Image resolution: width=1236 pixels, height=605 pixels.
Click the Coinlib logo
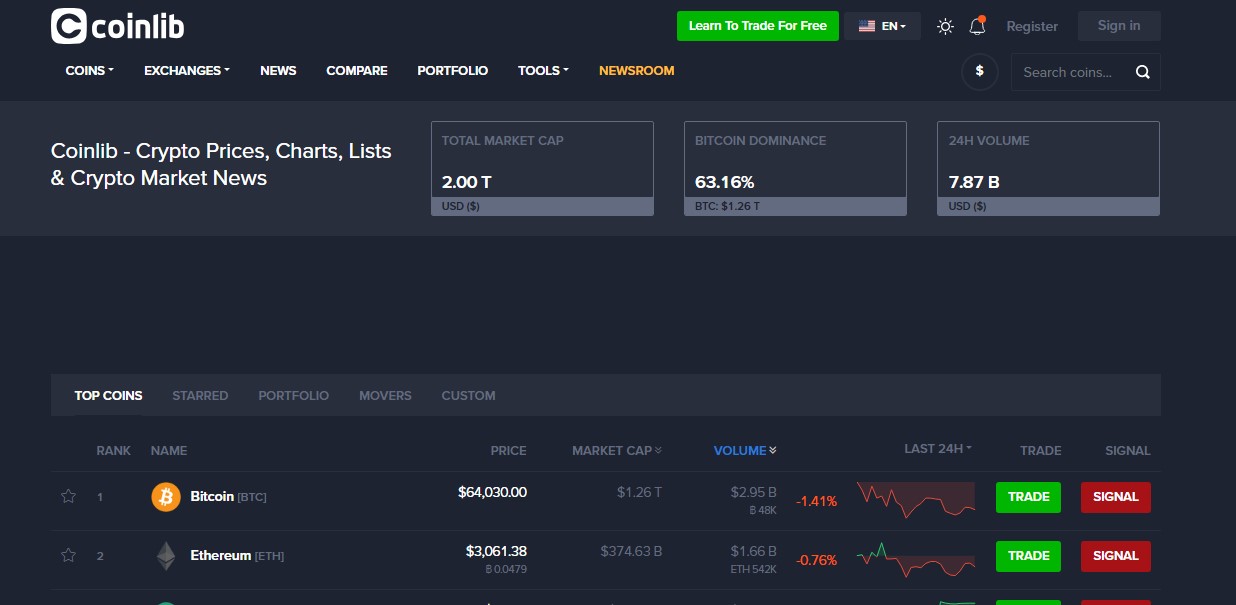(x=117, y=26)
